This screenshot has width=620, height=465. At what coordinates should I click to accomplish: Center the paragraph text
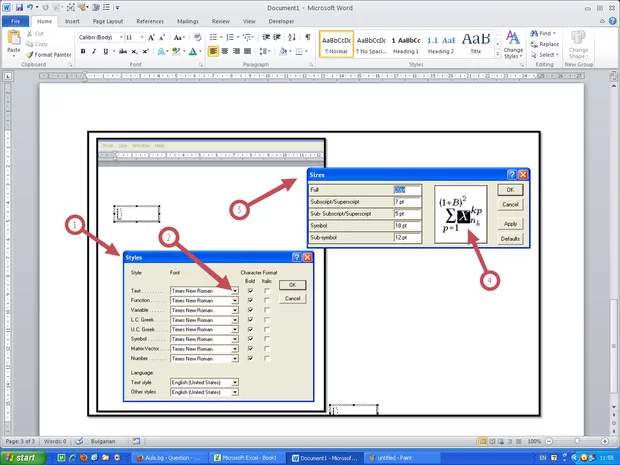(x=225, y=51)
